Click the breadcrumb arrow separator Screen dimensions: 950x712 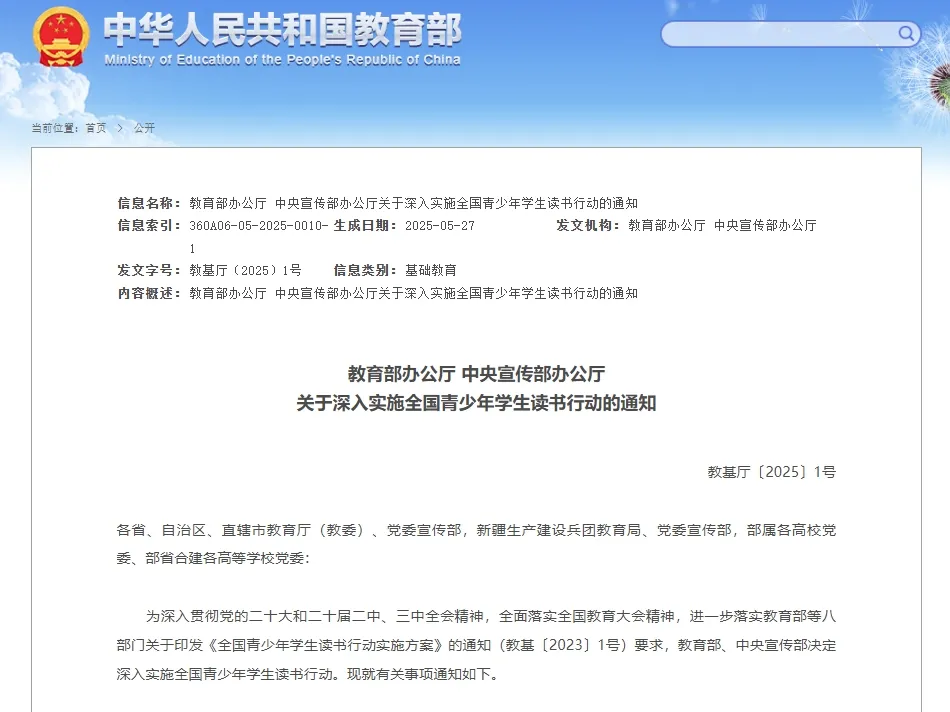coord(120,128)
